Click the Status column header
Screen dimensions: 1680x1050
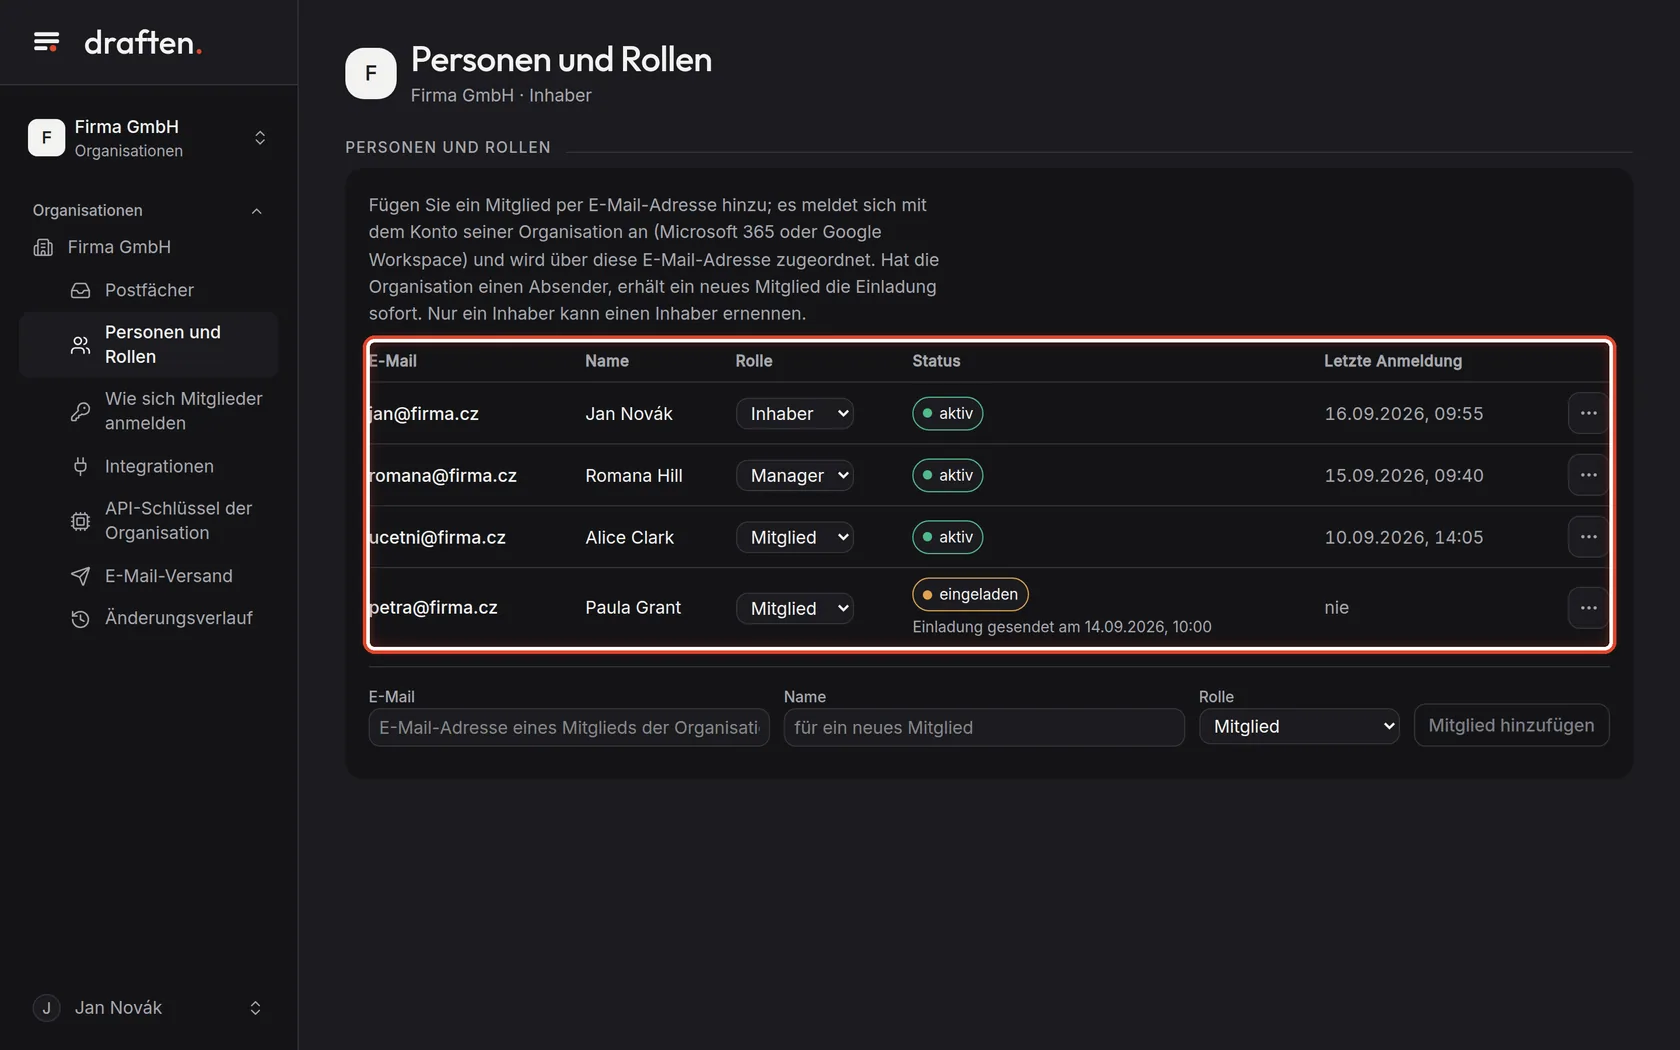tap(936, 361)
